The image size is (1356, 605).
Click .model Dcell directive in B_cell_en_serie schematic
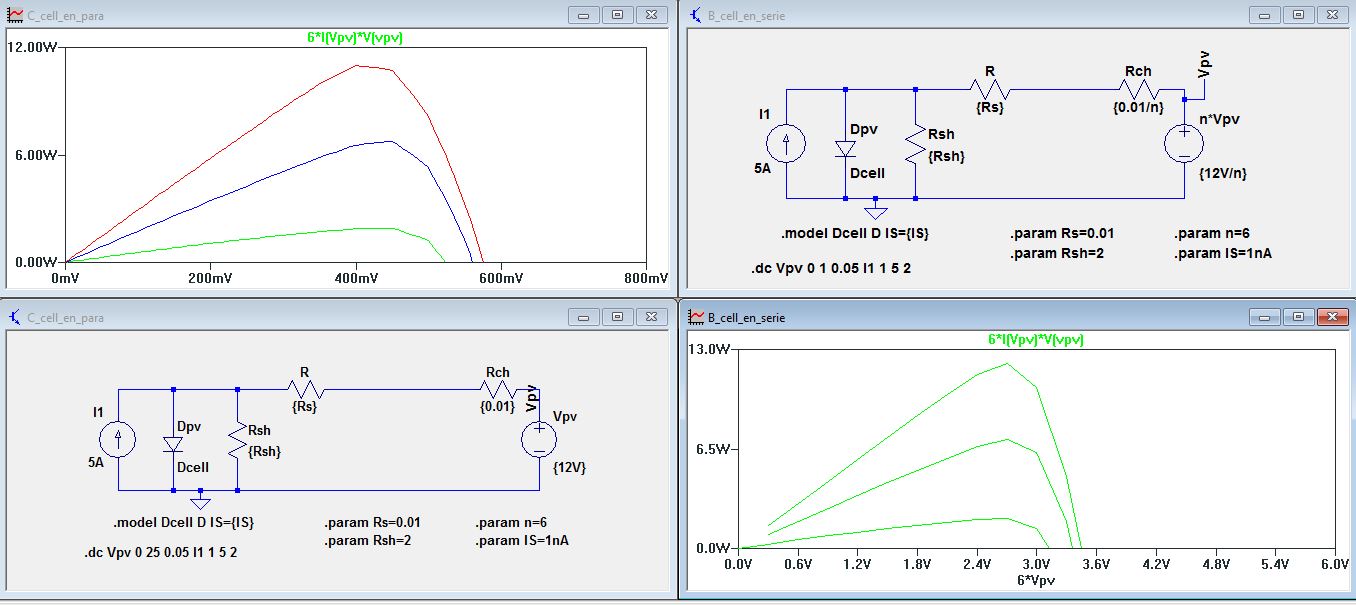(855, 233)
